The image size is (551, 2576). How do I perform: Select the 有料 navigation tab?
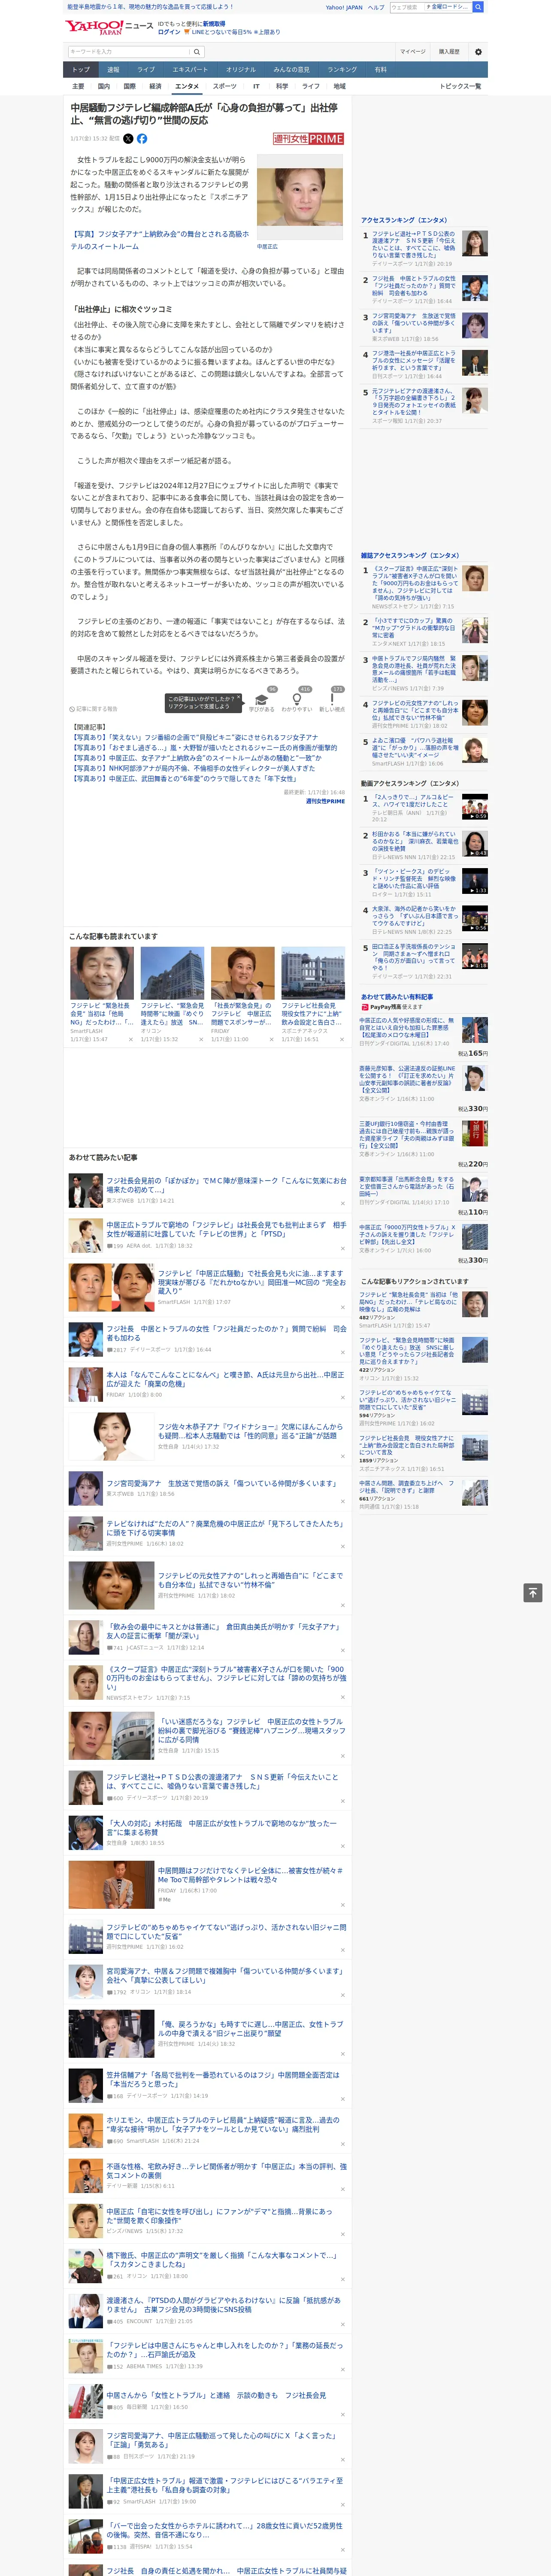(381, 70)
